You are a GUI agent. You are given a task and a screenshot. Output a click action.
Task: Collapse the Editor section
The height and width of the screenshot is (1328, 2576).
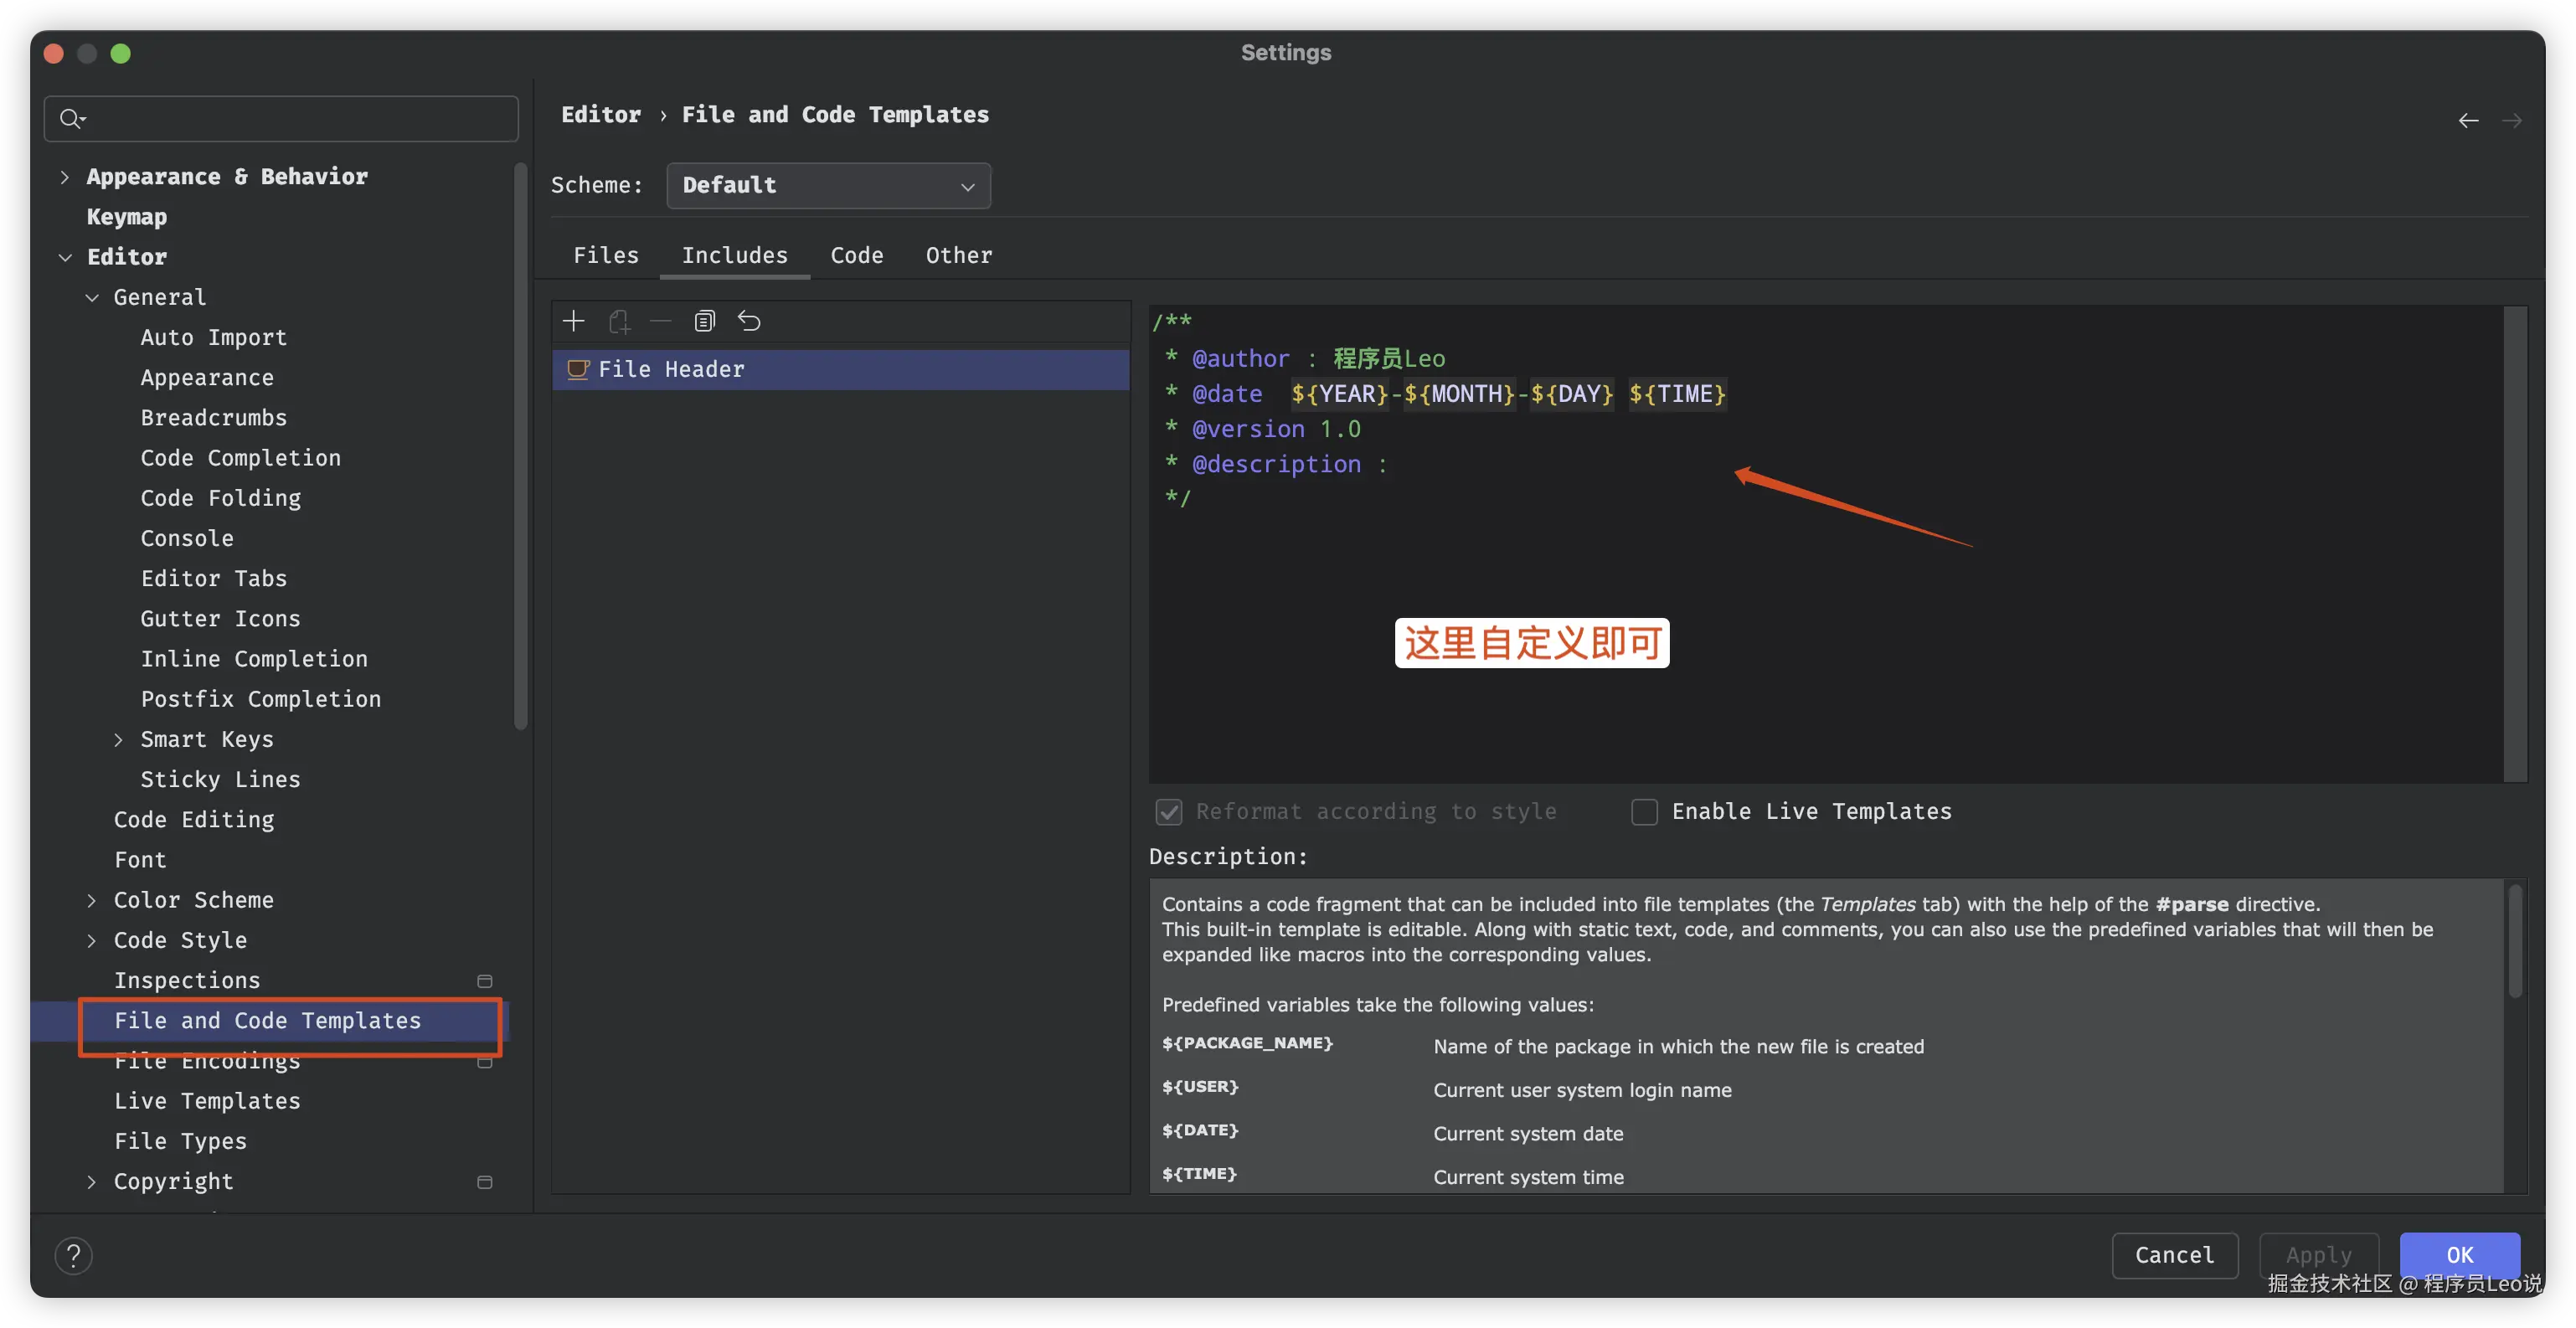pyautogui.click(x=65, y=258)
